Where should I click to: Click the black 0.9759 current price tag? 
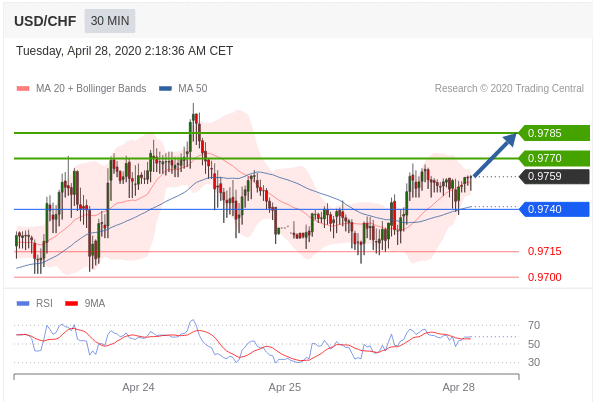pyautogui.click(x=554, y=176)
